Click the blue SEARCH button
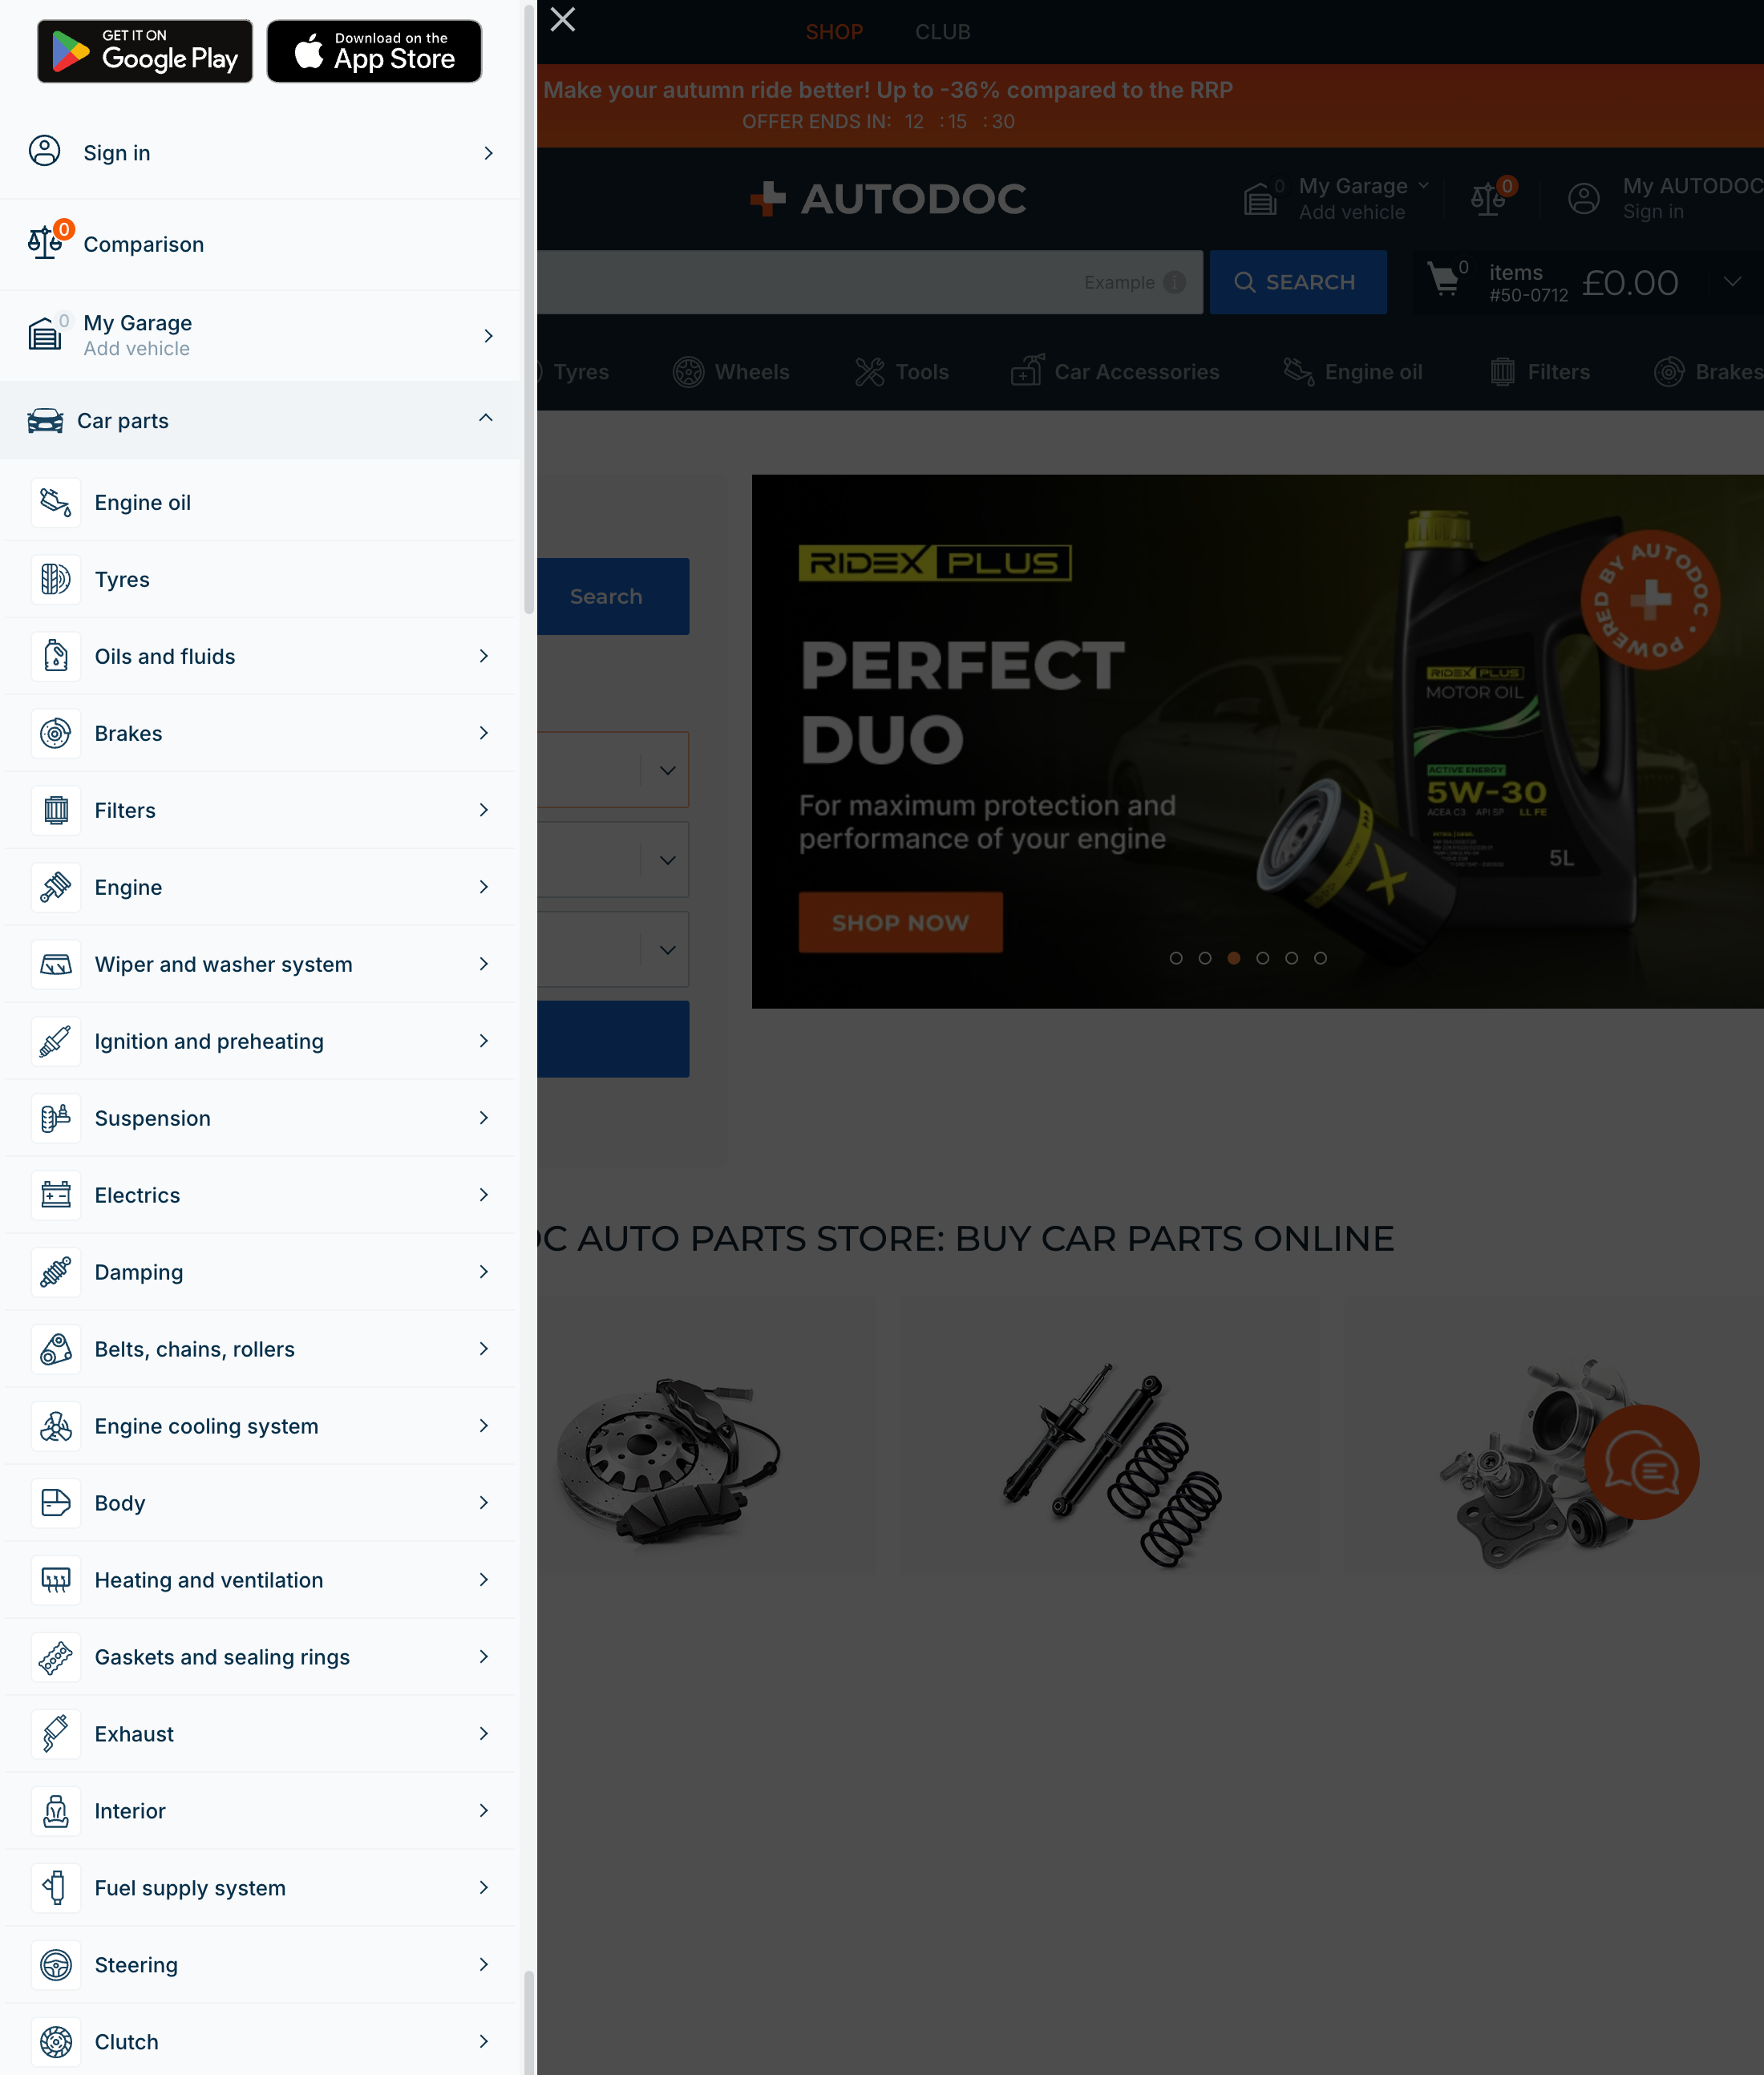Screen dimensions: 1764x2075 point(1297,282)
